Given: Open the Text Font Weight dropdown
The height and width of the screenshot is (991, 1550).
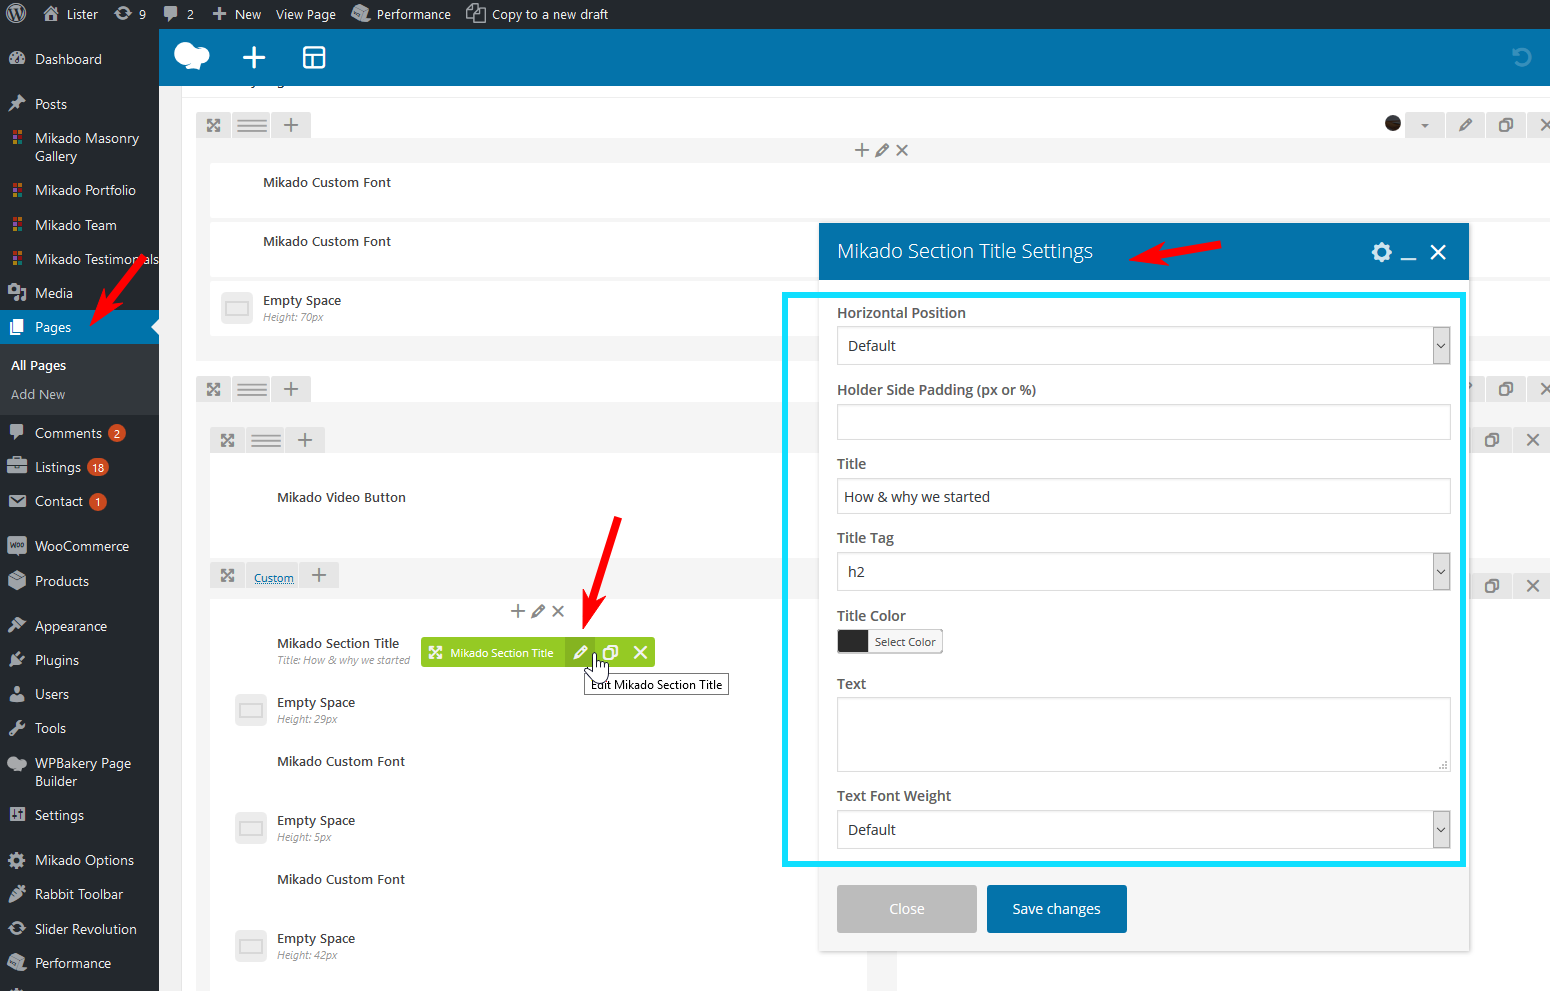Looking at the screenshot, I should 1143,830.
